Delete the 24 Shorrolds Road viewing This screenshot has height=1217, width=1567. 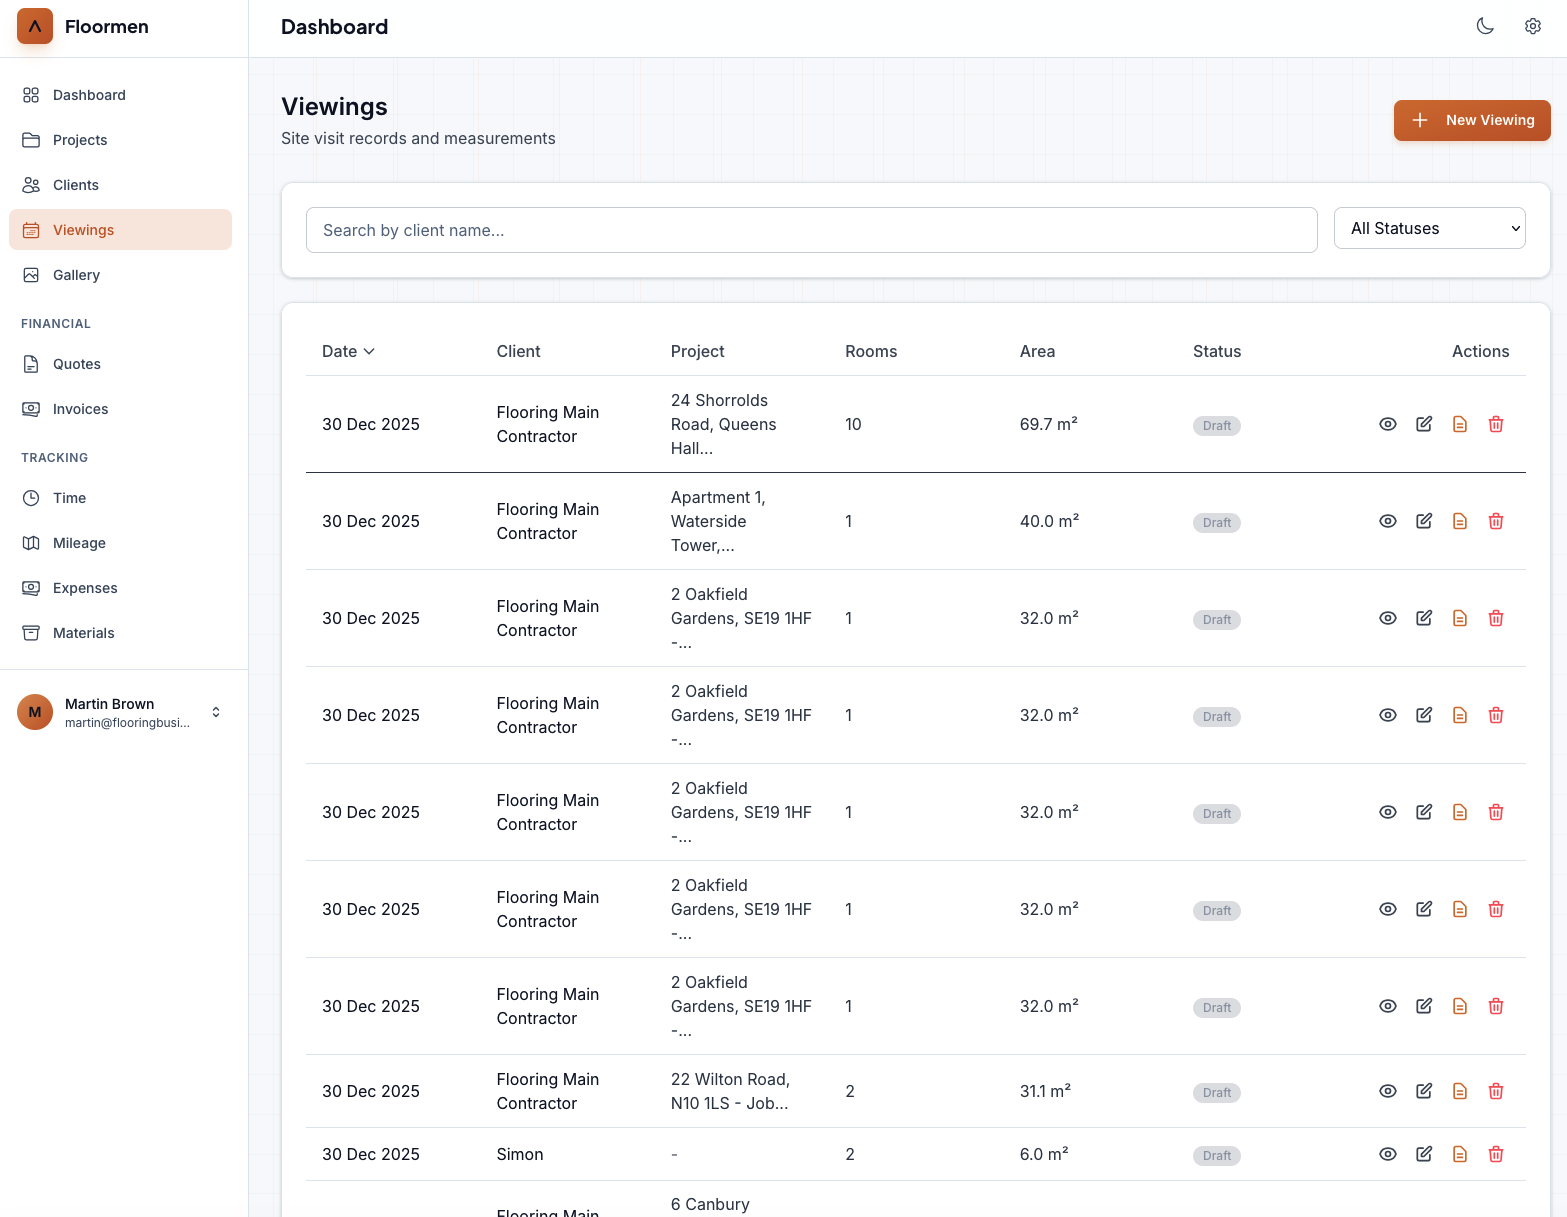[1495, 424]
